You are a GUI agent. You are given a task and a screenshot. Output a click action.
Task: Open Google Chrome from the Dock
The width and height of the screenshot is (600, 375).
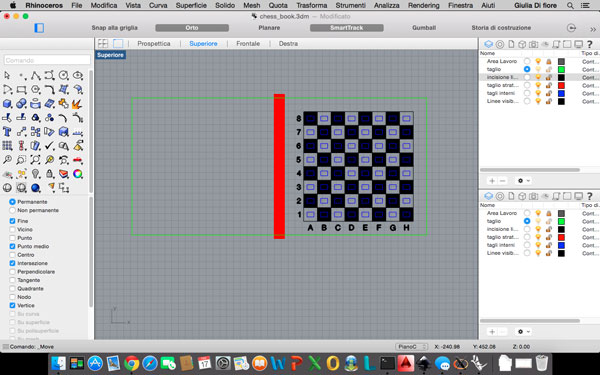click(131, 363)
